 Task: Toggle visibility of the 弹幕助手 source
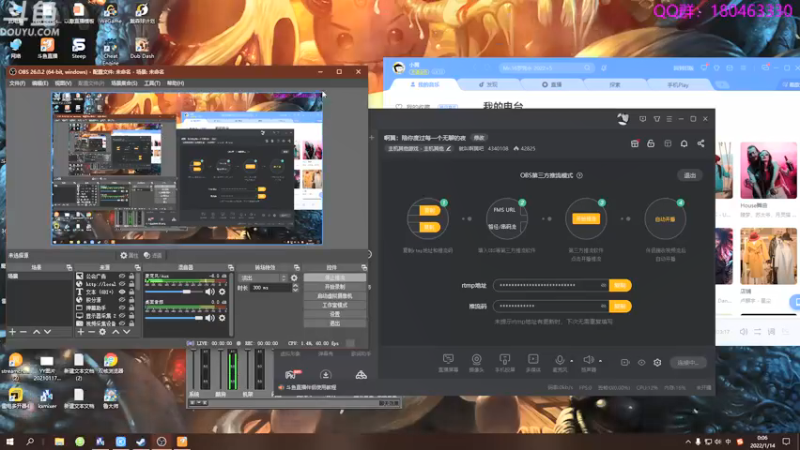[122, 308]
